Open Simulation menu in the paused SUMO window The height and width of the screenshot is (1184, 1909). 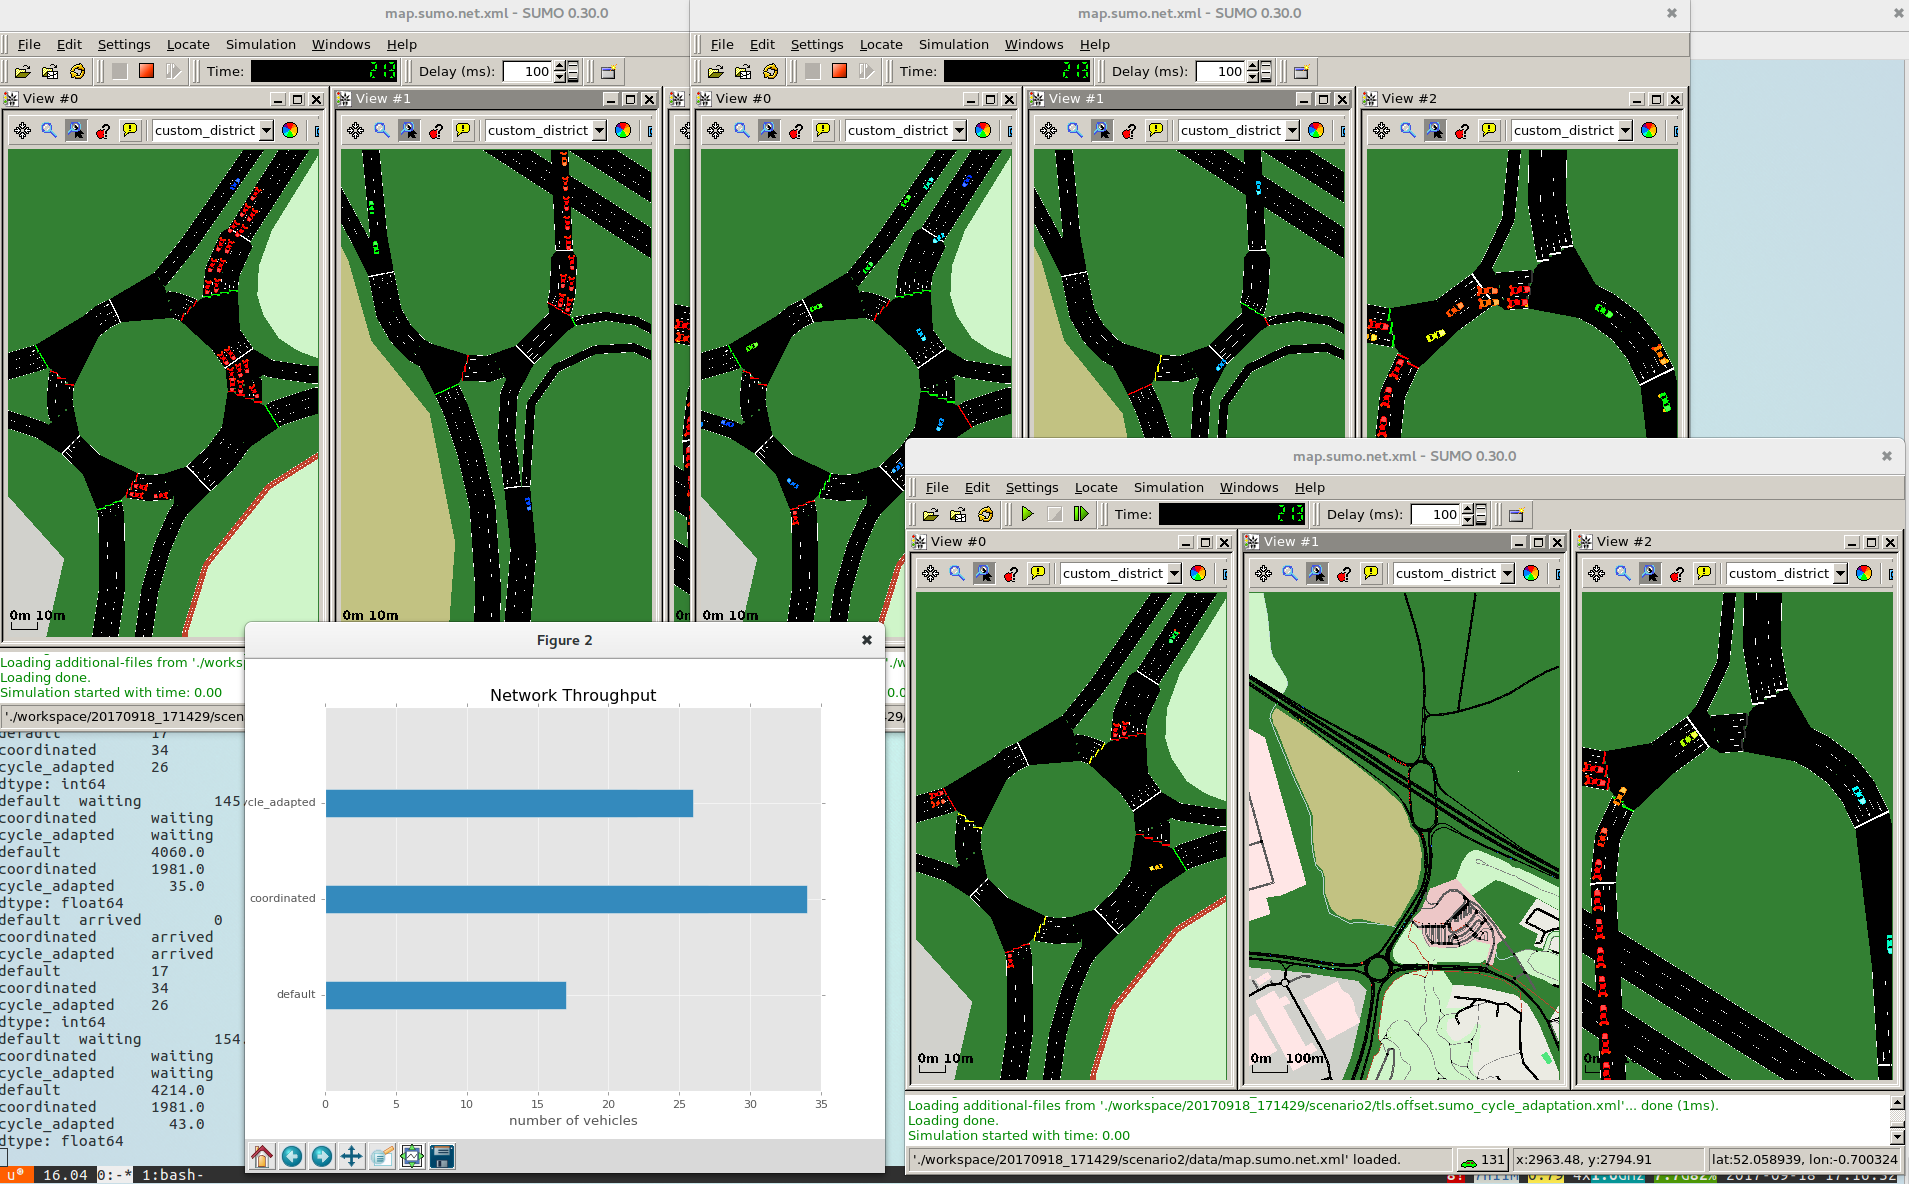(x=1168, y=487)
